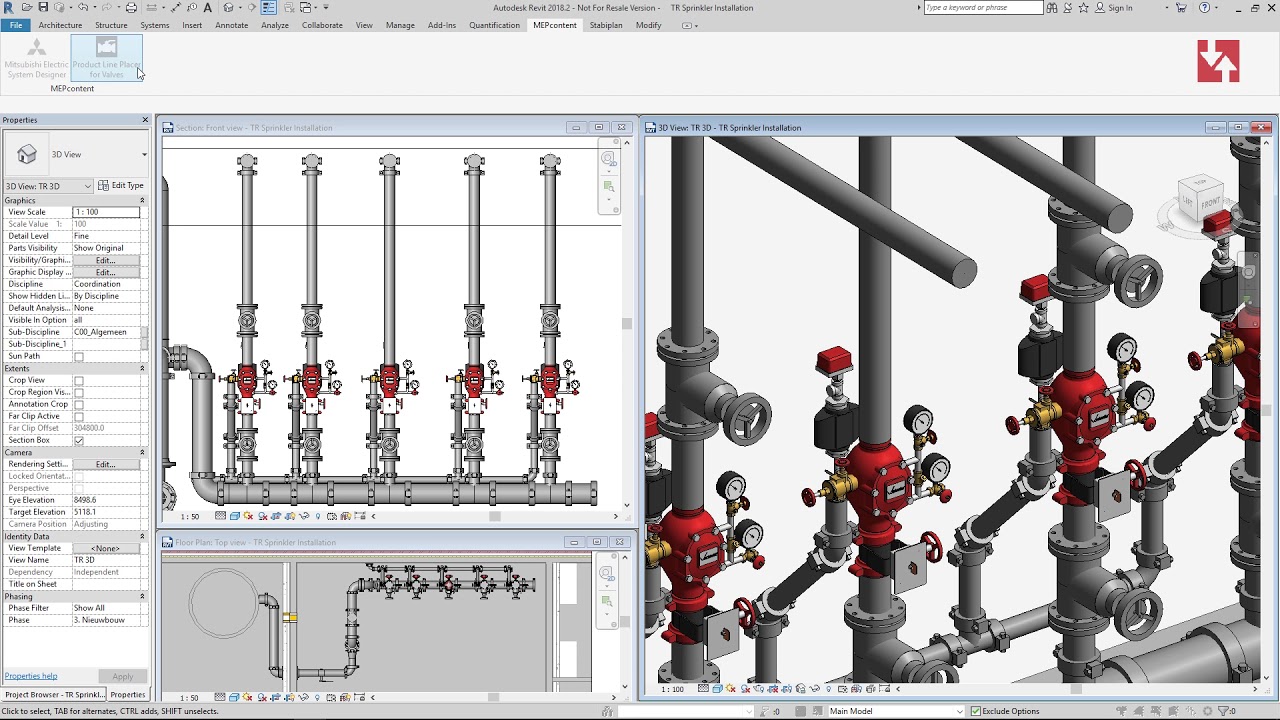Toggle the Annotation Crop checkbox
1280x720 pixels.
tap(79, 405)
